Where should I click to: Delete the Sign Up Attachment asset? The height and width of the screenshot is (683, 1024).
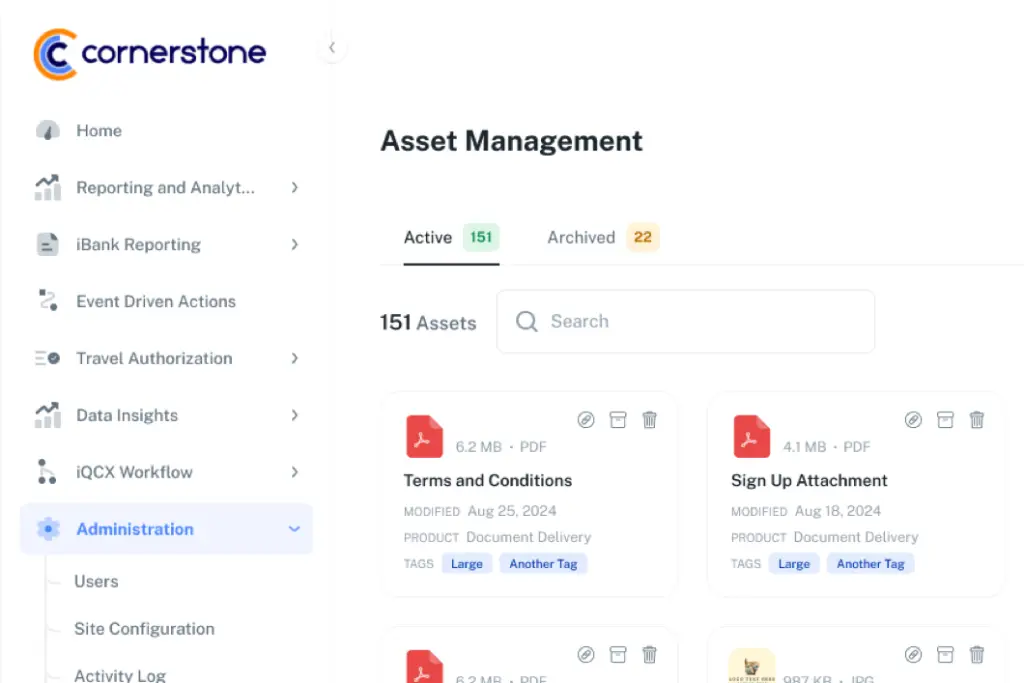point(976,420)
